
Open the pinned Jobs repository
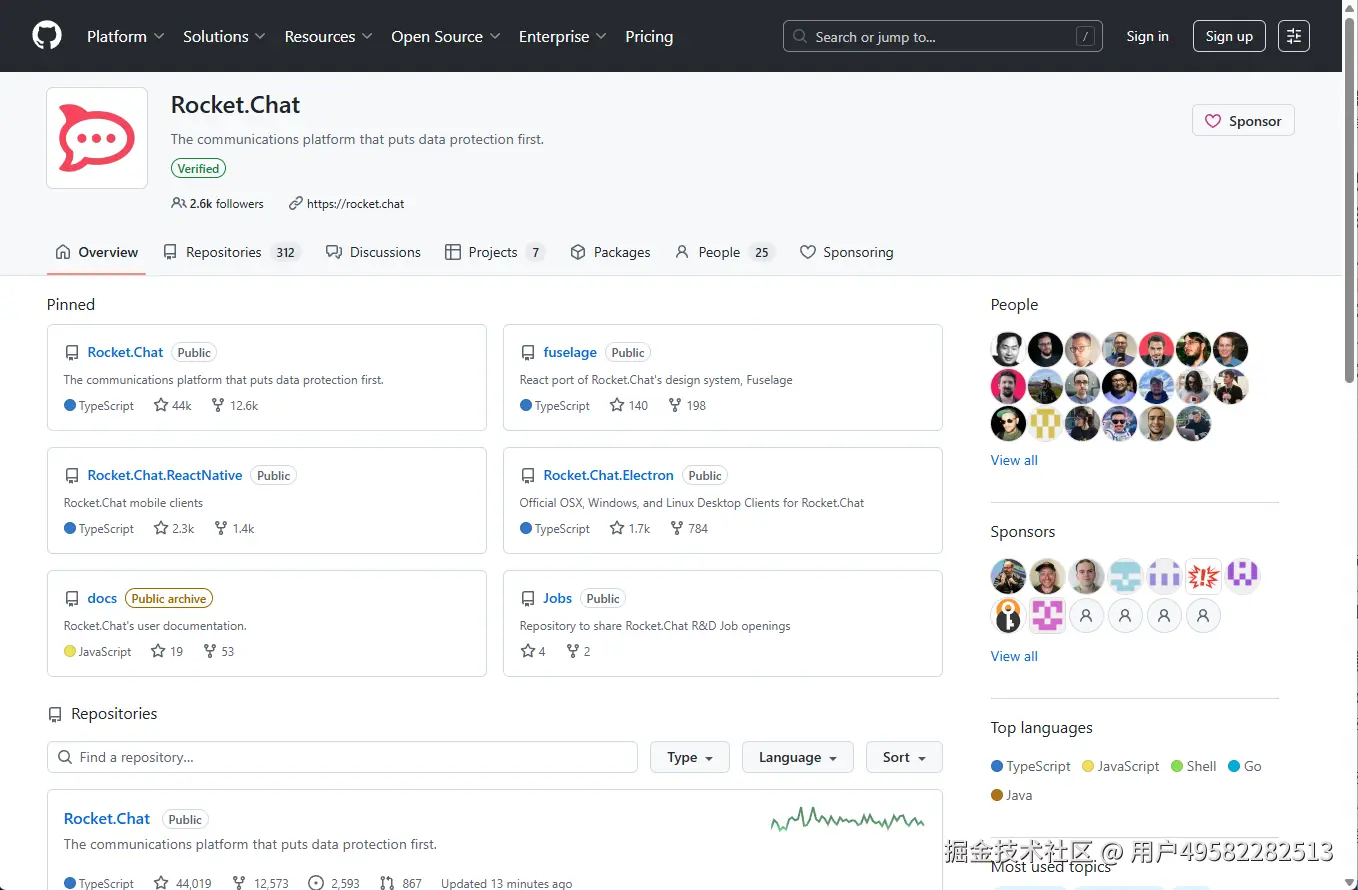point(558,598)
